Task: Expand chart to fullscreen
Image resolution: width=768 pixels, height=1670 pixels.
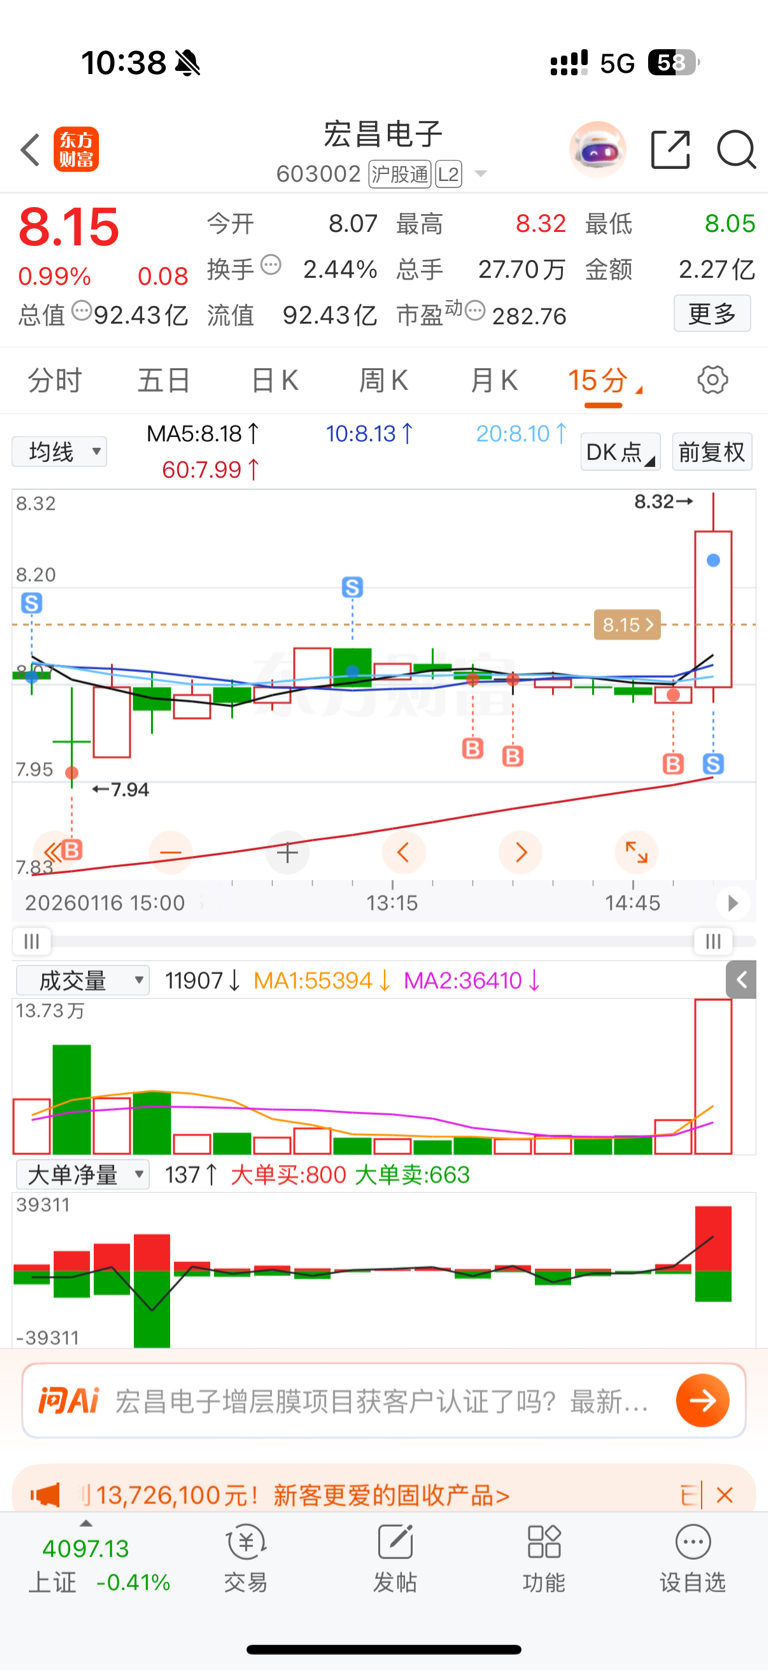Action: coord(636,853)
